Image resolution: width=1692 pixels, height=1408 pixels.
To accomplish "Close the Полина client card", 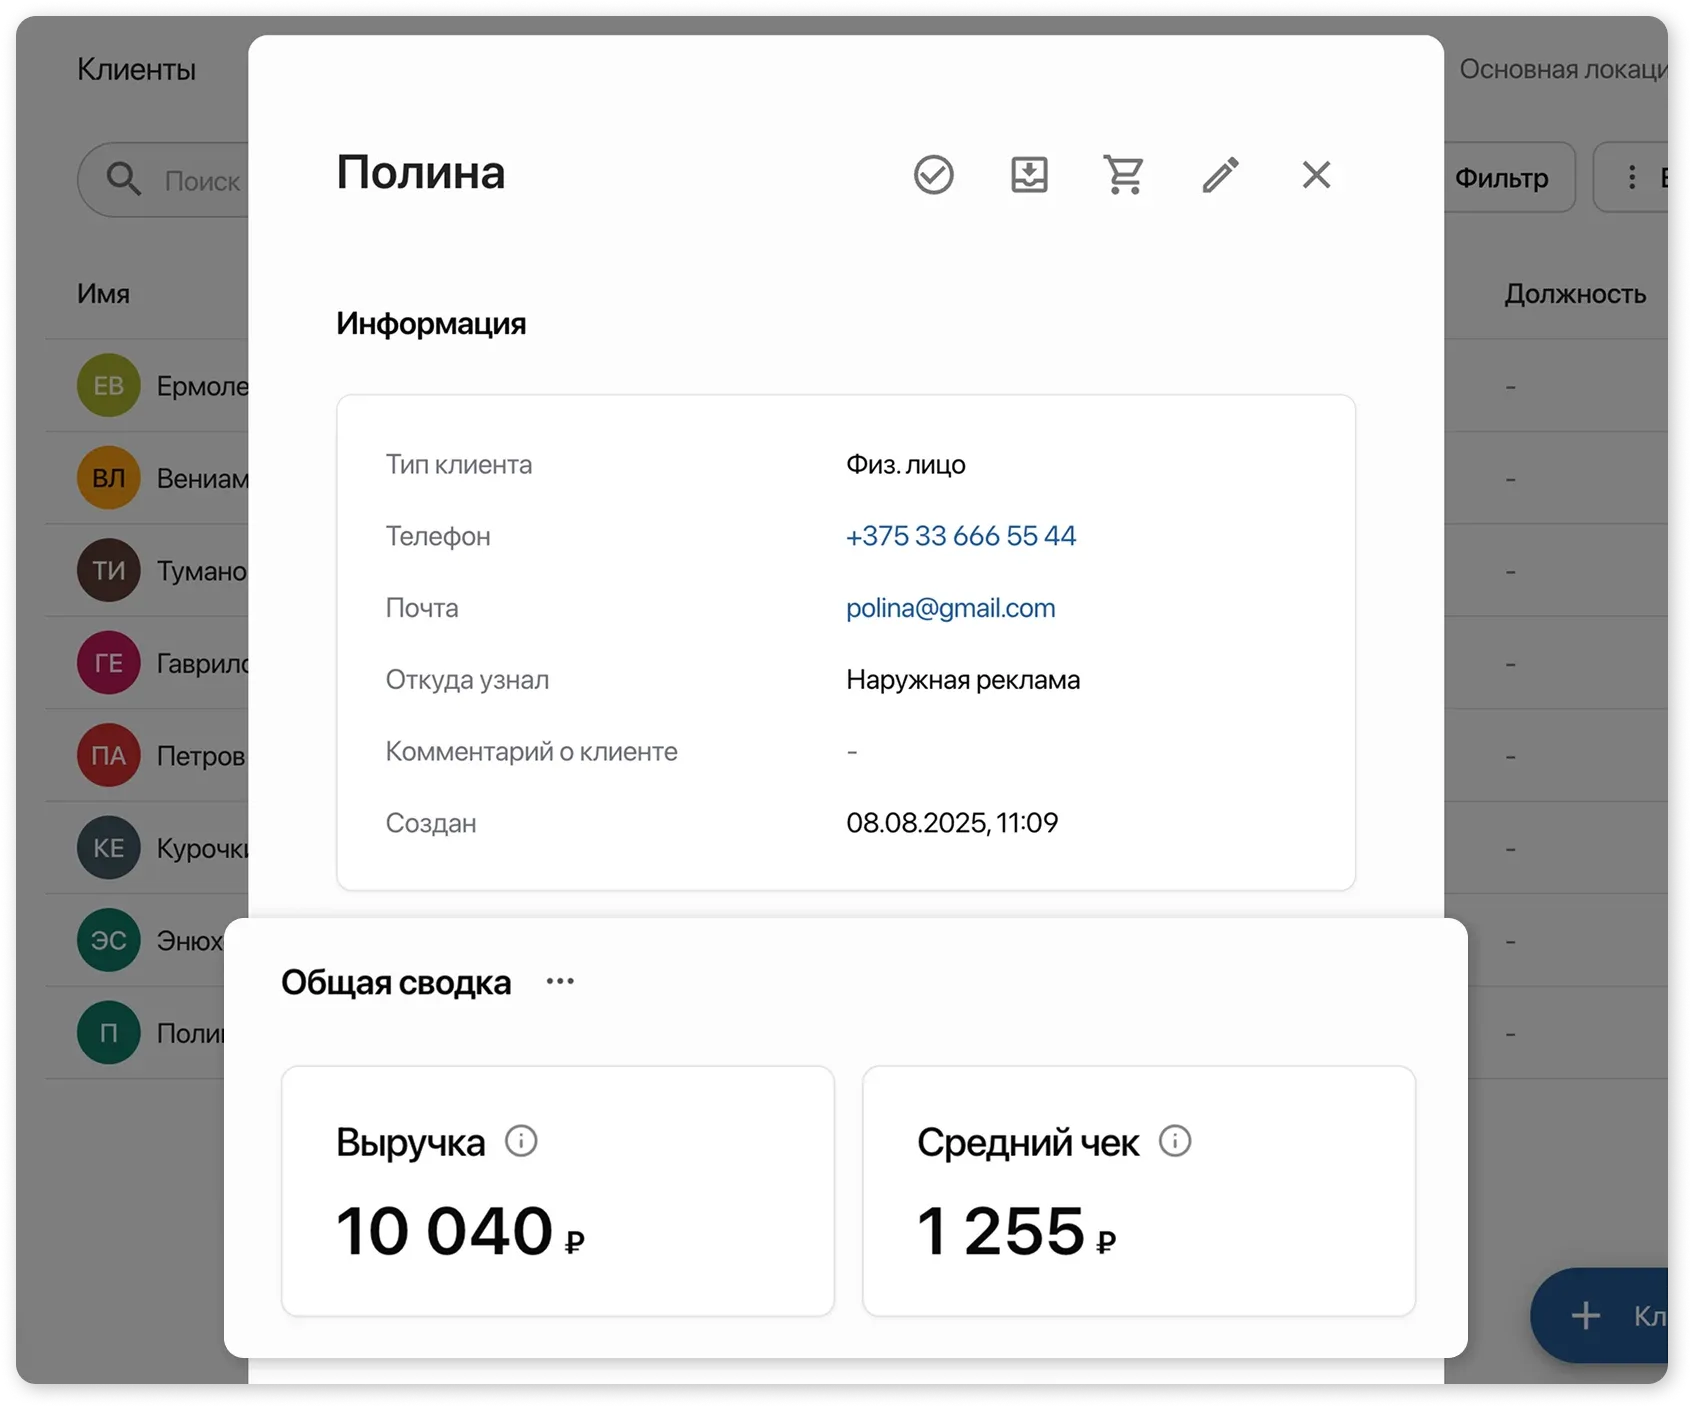I will pos(1316,175).
